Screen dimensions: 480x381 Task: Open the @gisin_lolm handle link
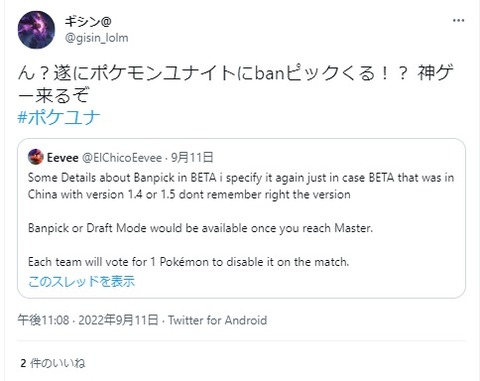(x=97, y=38)
